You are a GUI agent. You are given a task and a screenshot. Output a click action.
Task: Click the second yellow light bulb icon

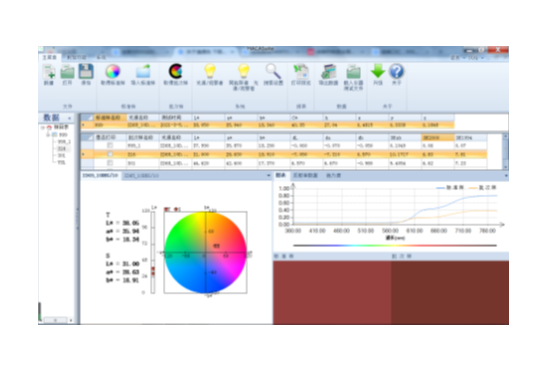click(243, 78)
